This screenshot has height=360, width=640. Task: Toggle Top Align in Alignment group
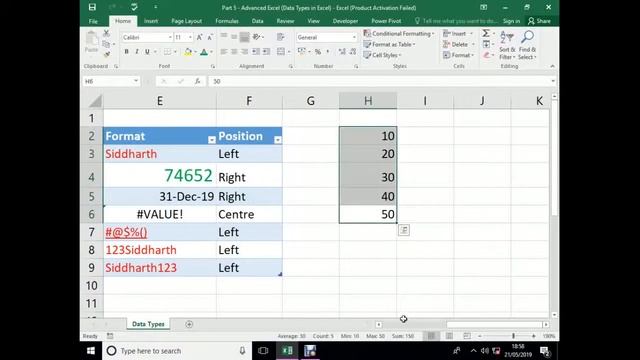coord(224,37)
